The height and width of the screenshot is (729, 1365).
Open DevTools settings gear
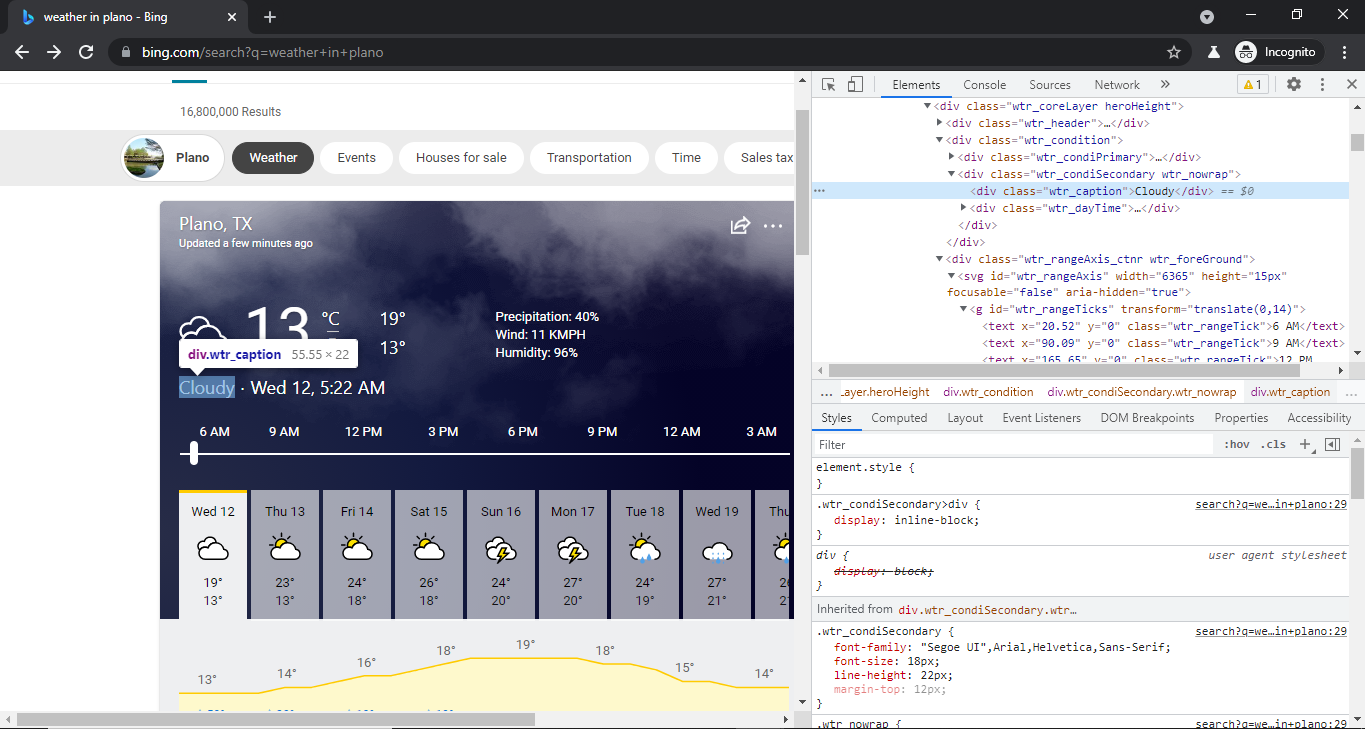point(1294,85)
